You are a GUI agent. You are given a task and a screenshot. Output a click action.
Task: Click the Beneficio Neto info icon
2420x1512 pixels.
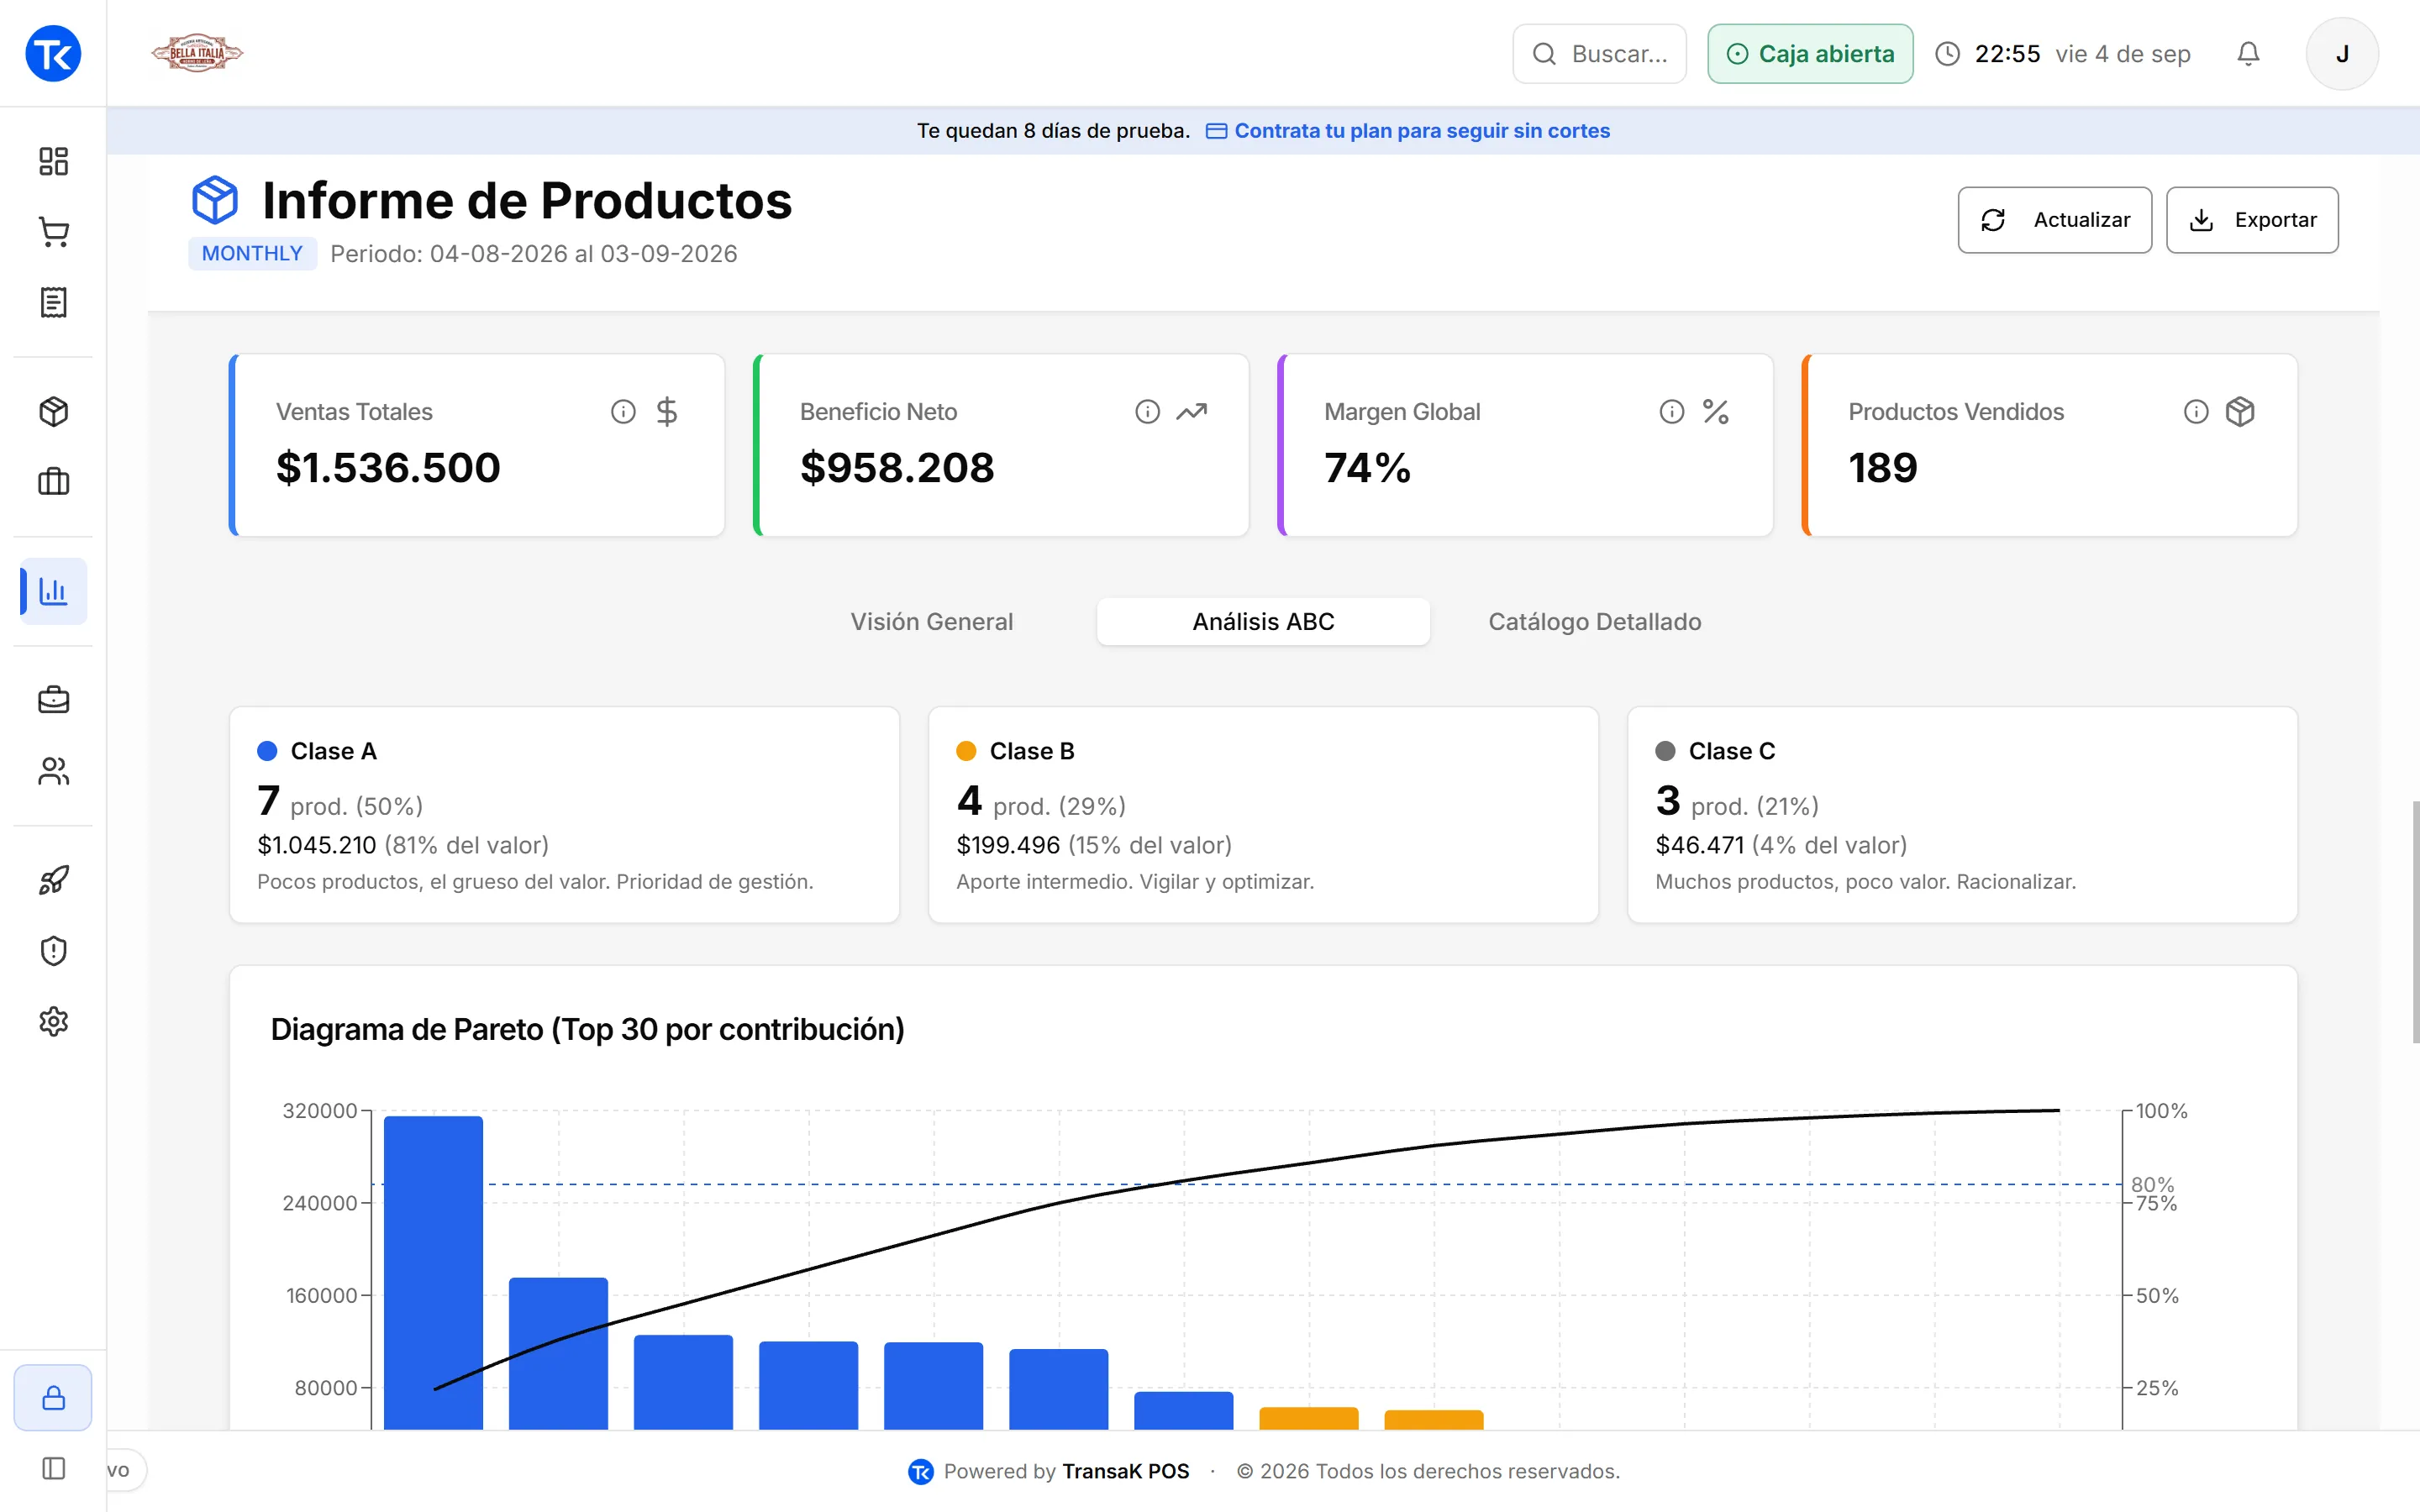(1147, 412)
